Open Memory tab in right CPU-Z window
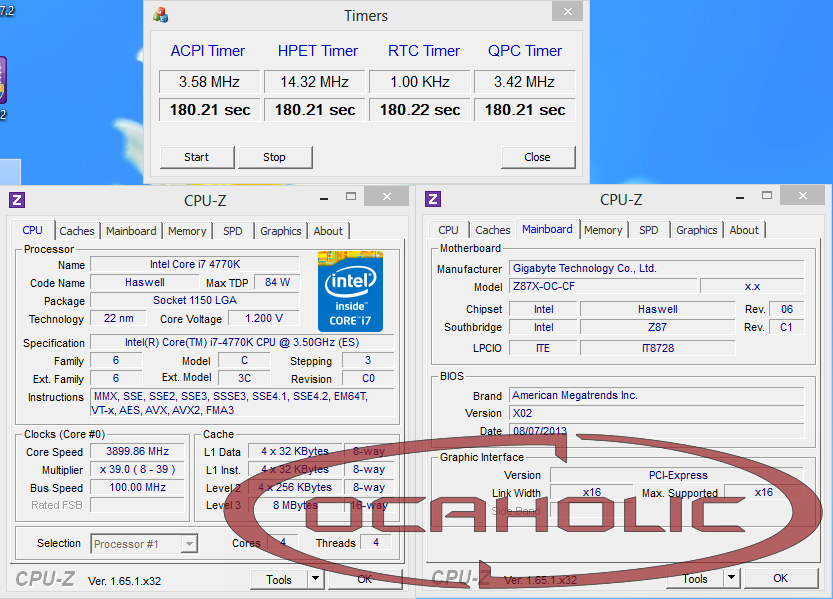 pos(603,230)
